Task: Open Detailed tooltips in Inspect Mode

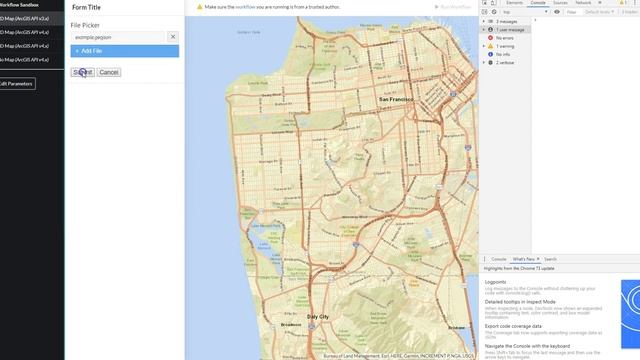Action: click(x=520, y=302)
